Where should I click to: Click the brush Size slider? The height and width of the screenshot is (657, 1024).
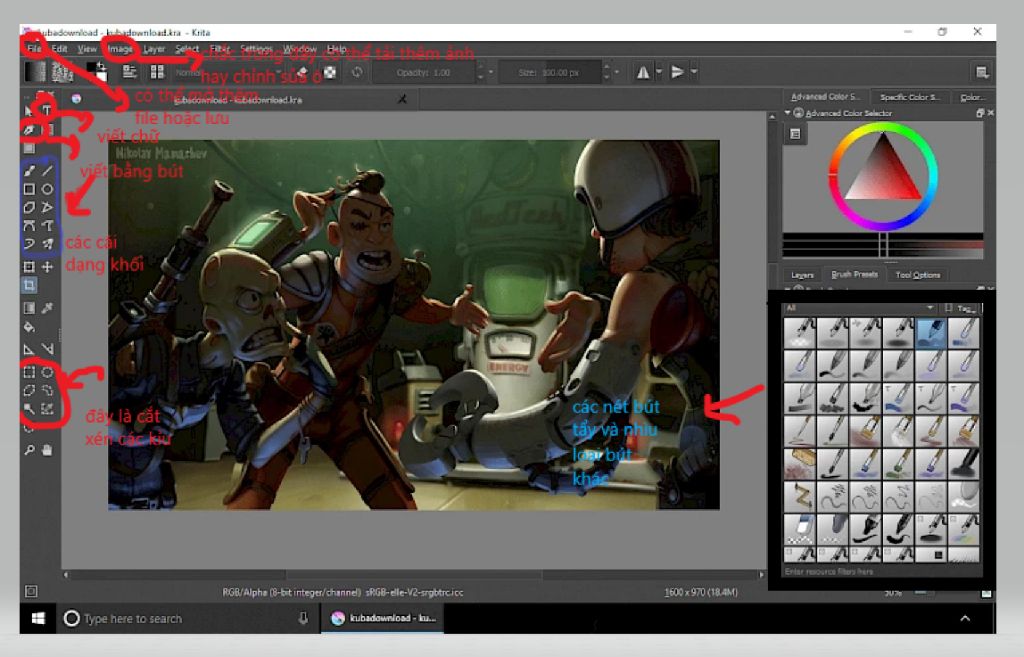(x=550, y=72)
